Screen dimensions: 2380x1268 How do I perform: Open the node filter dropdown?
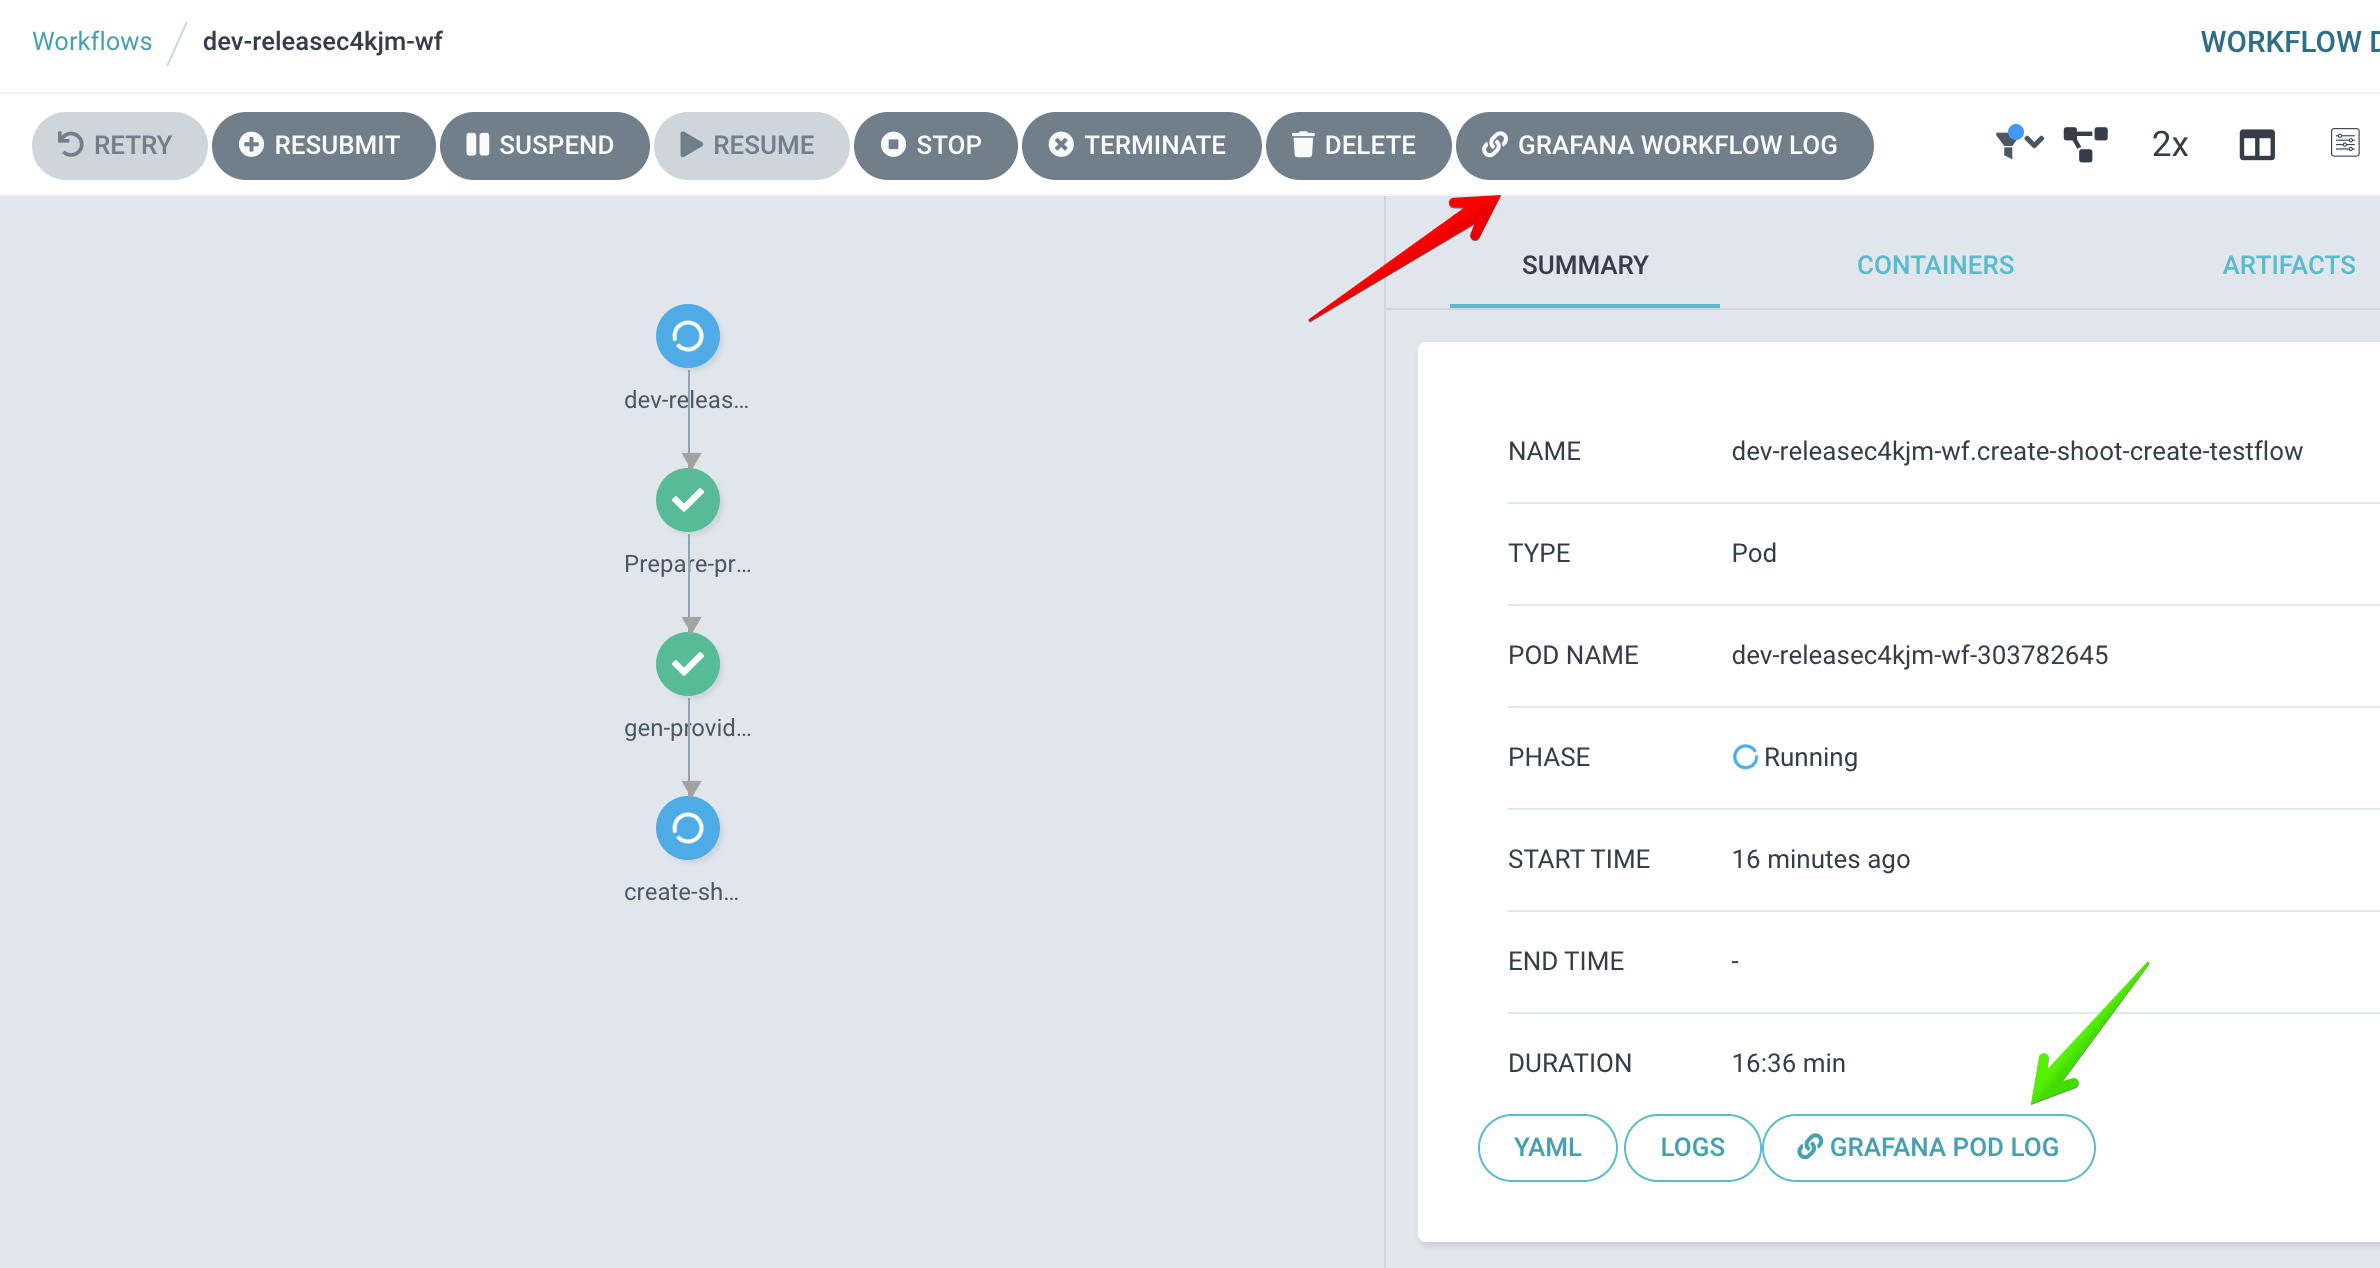(2018, 143)
